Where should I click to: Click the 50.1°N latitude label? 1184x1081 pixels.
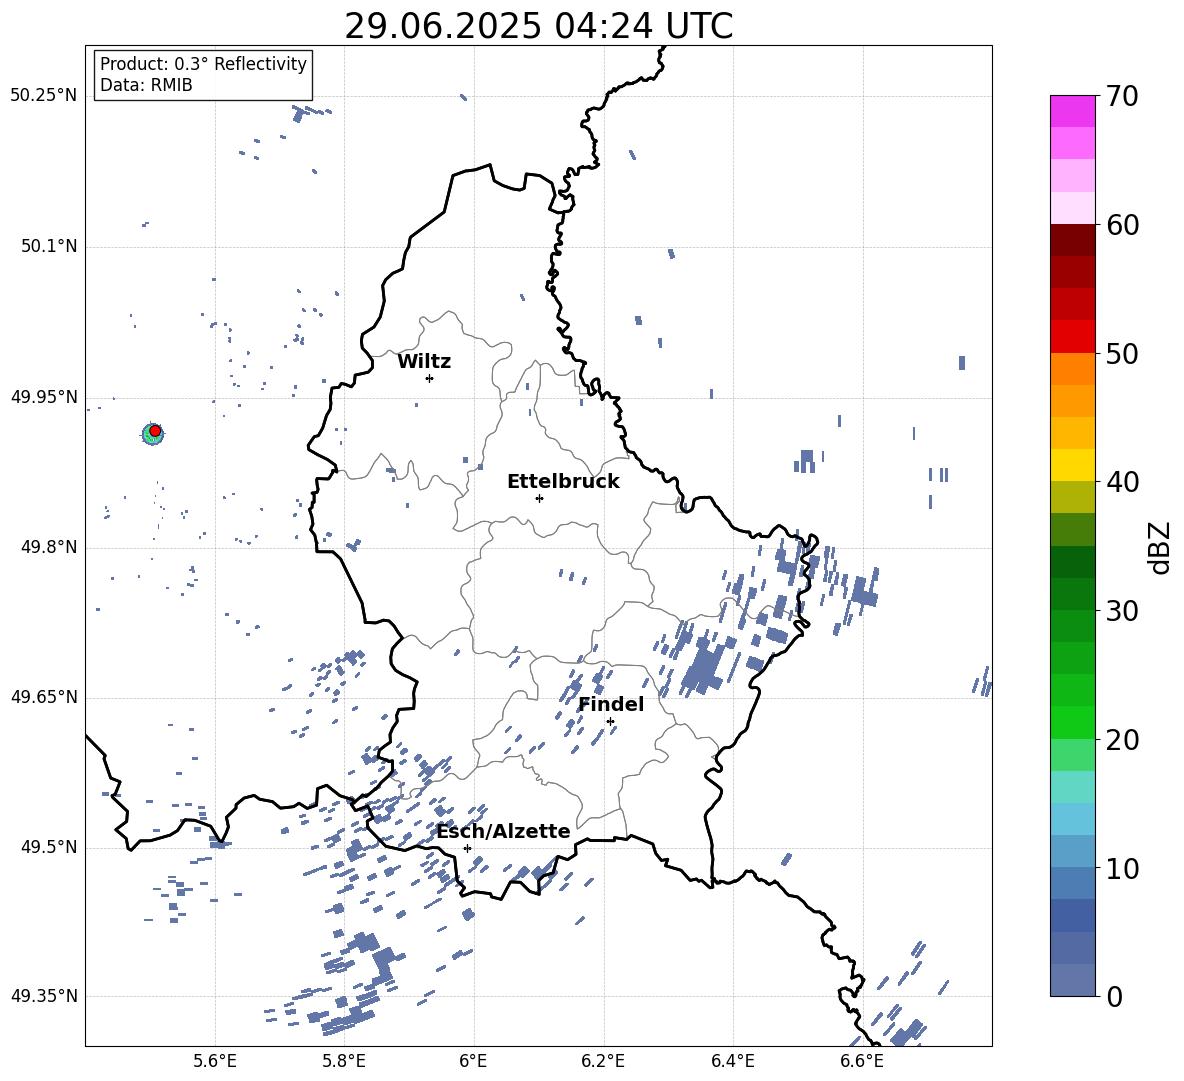[x=49, y=246]
